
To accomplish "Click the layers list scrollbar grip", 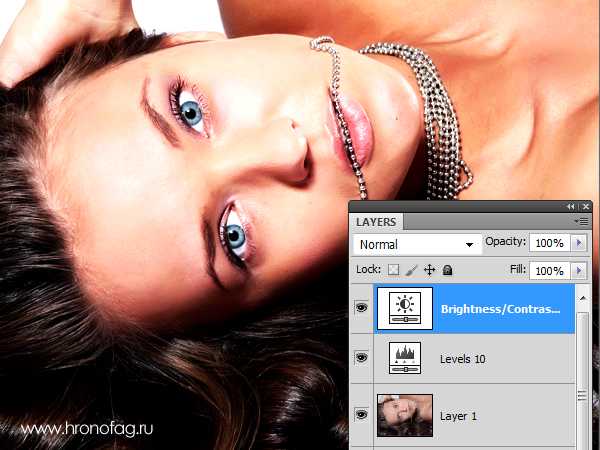I will click(582, 396).
